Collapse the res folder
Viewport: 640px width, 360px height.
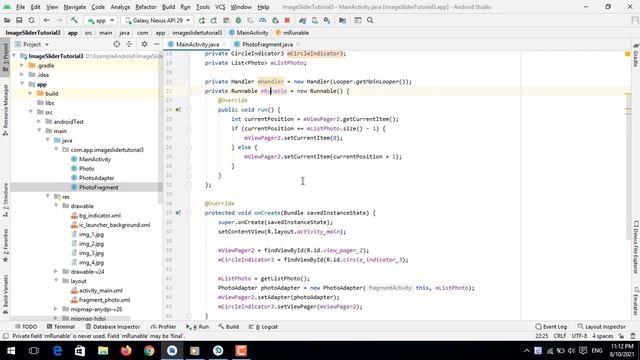pos(48,196)
